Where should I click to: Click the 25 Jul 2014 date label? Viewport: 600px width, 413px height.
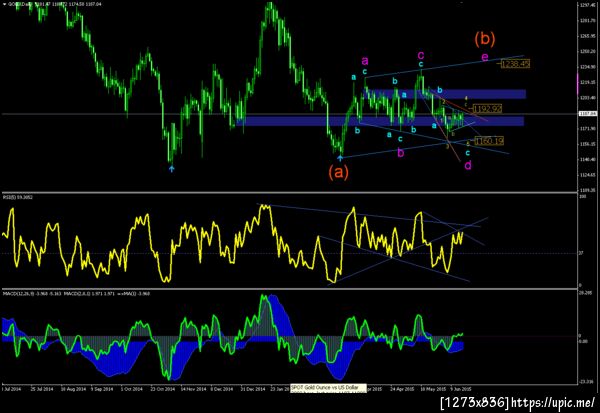click(x=42, y=389)
